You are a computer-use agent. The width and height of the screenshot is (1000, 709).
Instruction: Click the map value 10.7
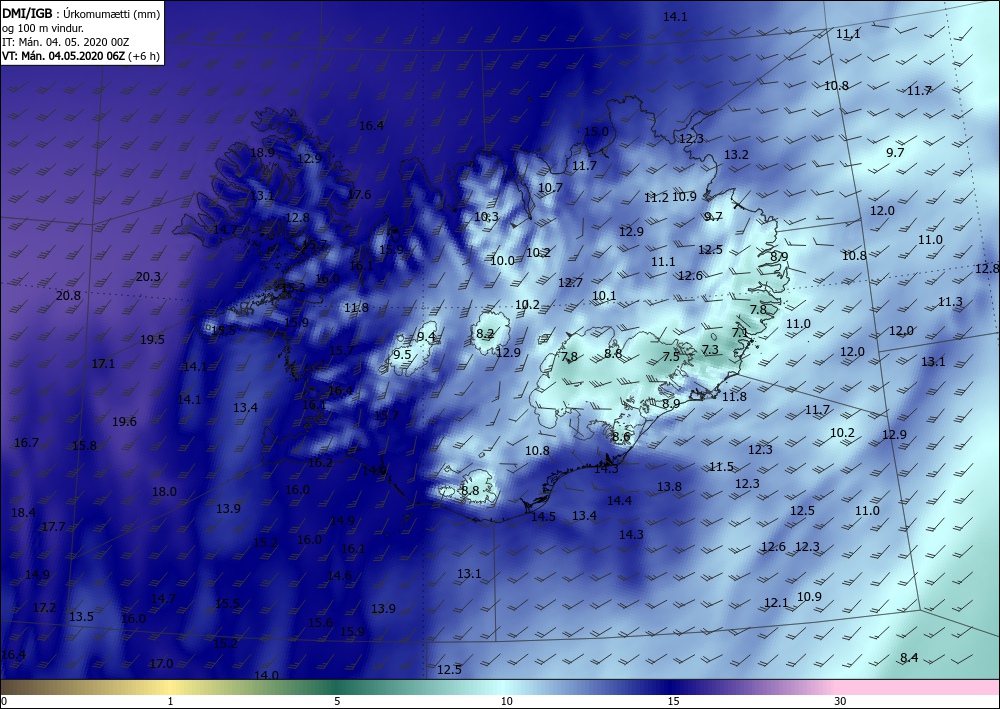point(550,188)
